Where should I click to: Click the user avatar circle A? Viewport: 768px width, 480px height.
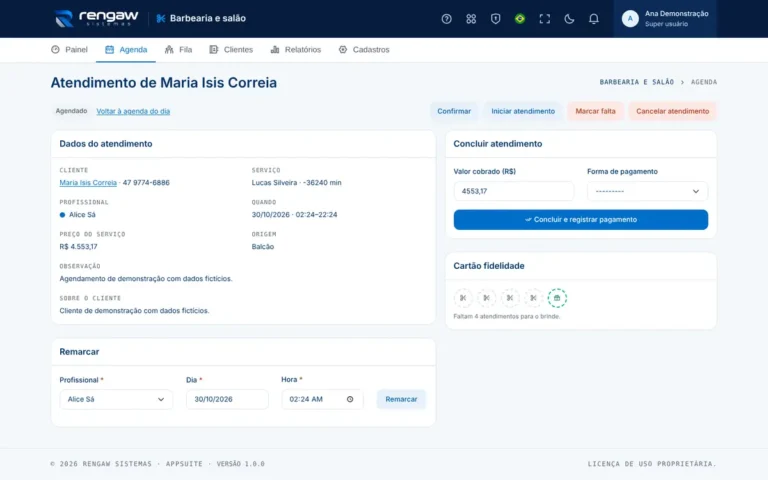tap(630, 19)
